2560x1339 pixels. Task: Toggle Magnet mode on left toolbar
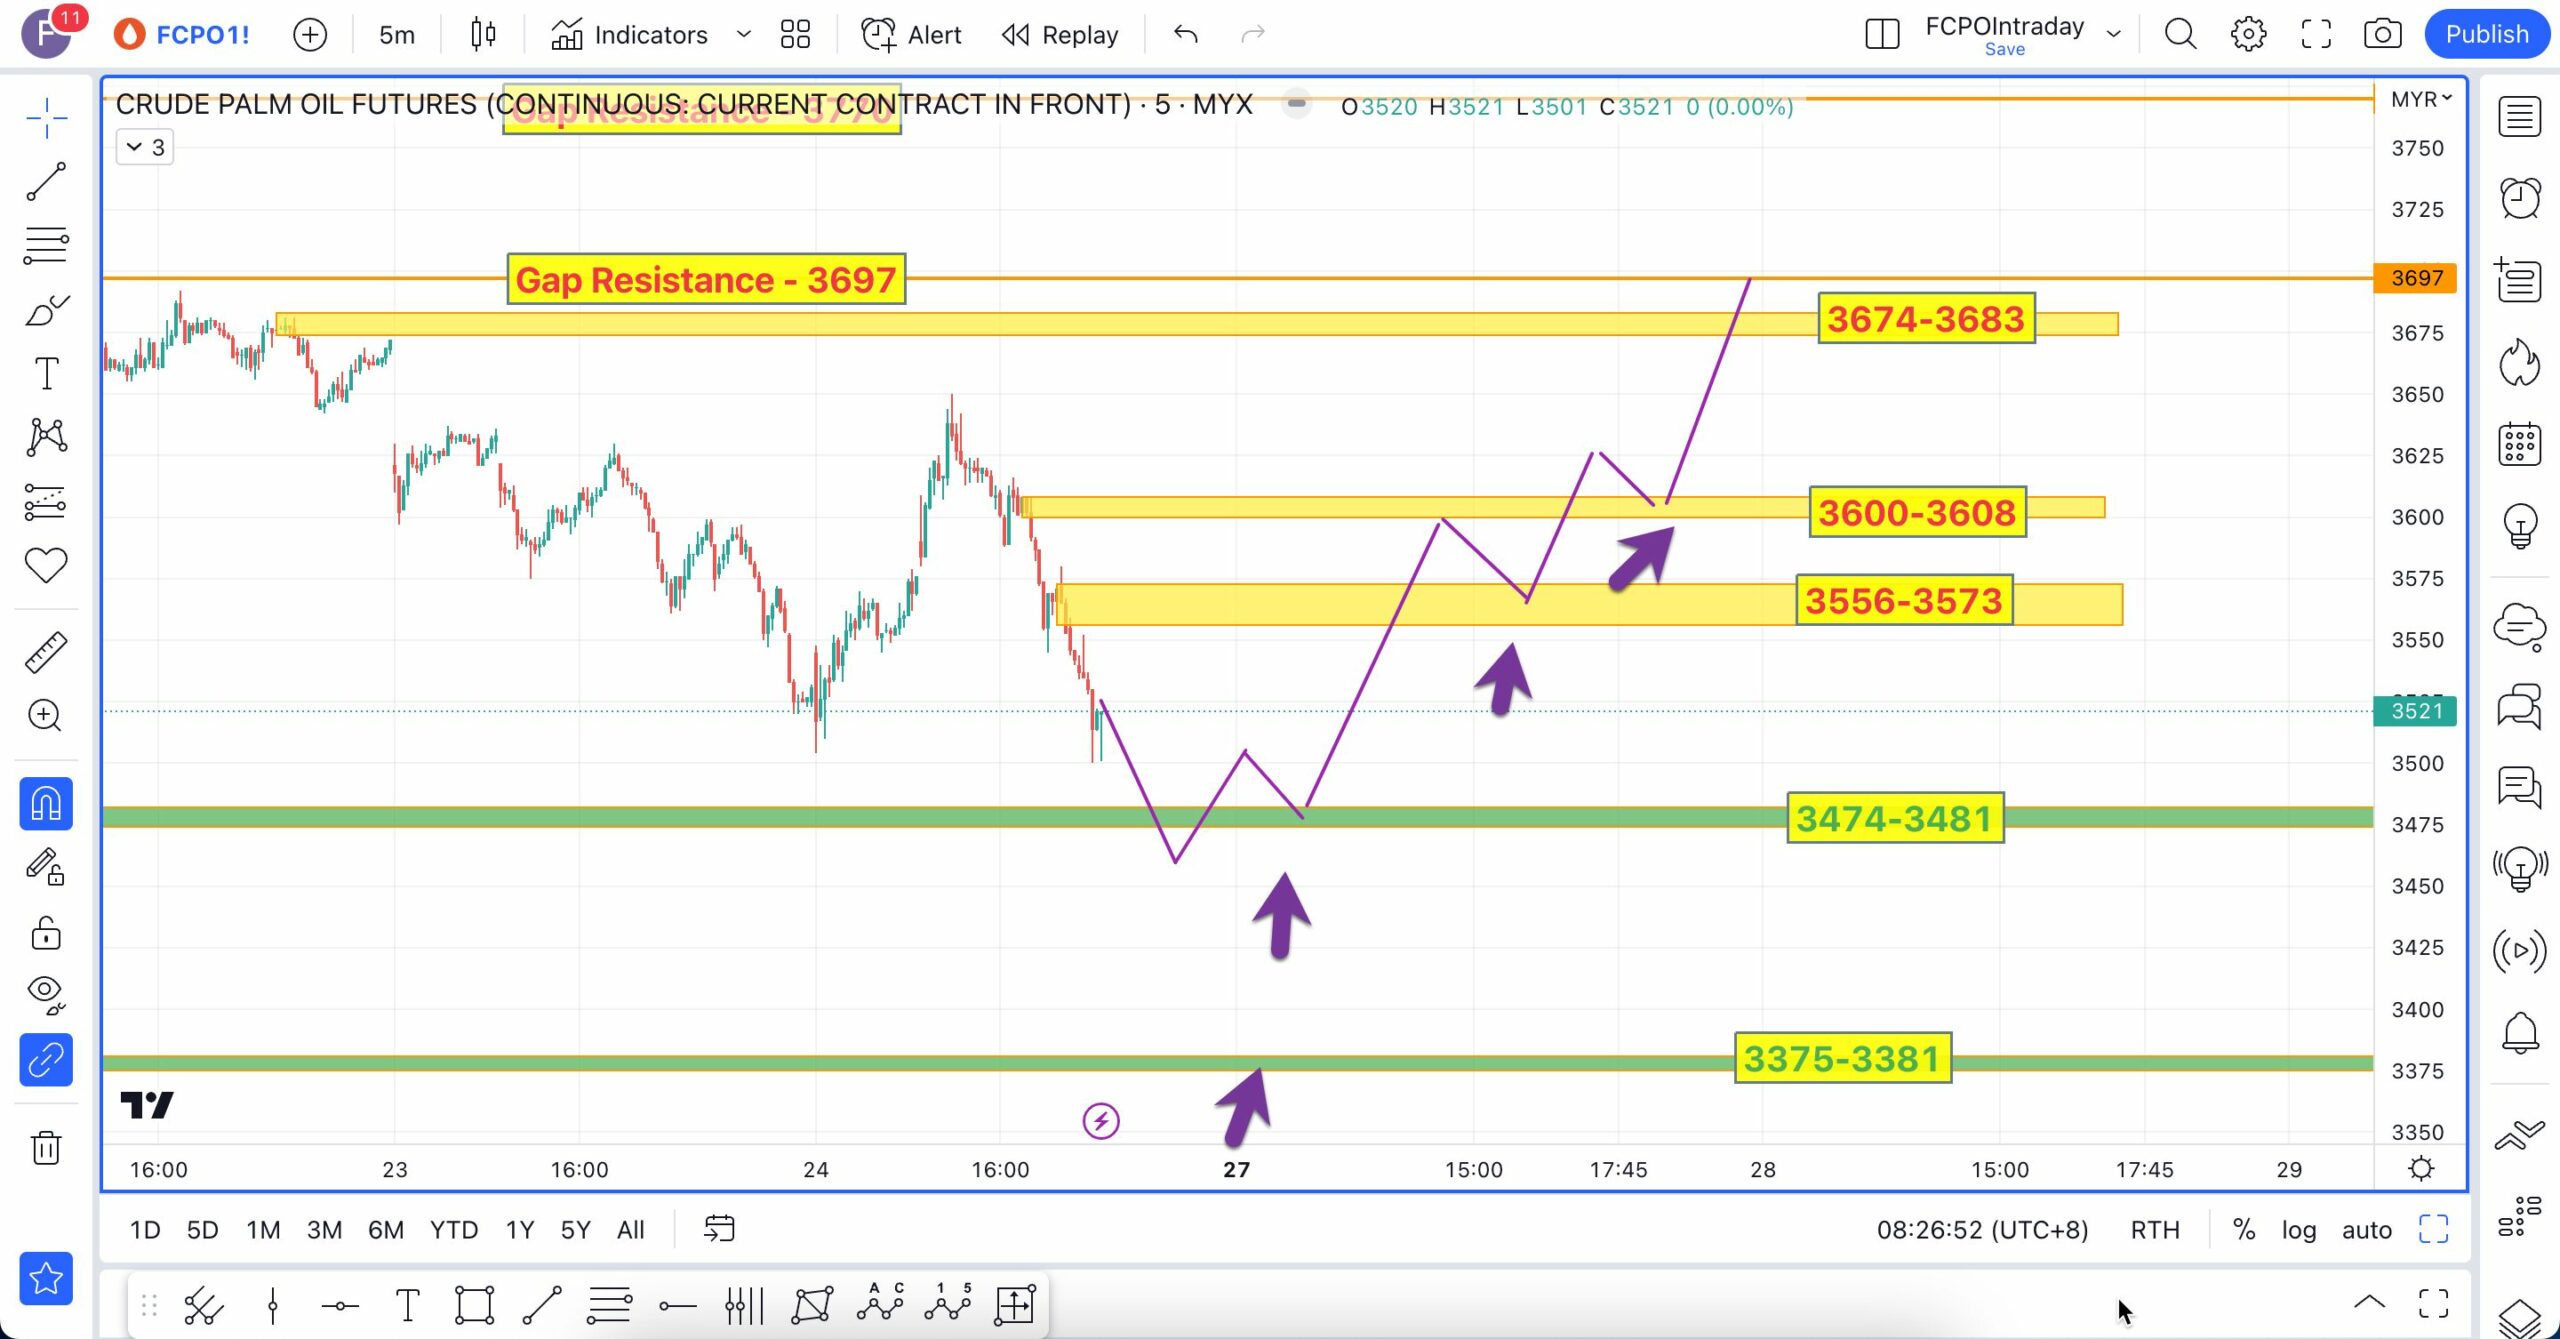click(46, 804)
